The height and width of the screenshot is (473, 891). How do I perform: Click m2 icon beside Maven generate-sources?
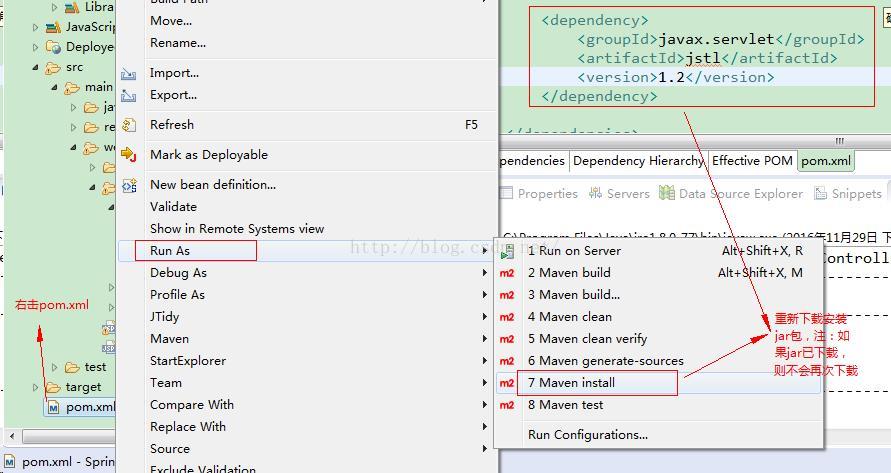507,362
